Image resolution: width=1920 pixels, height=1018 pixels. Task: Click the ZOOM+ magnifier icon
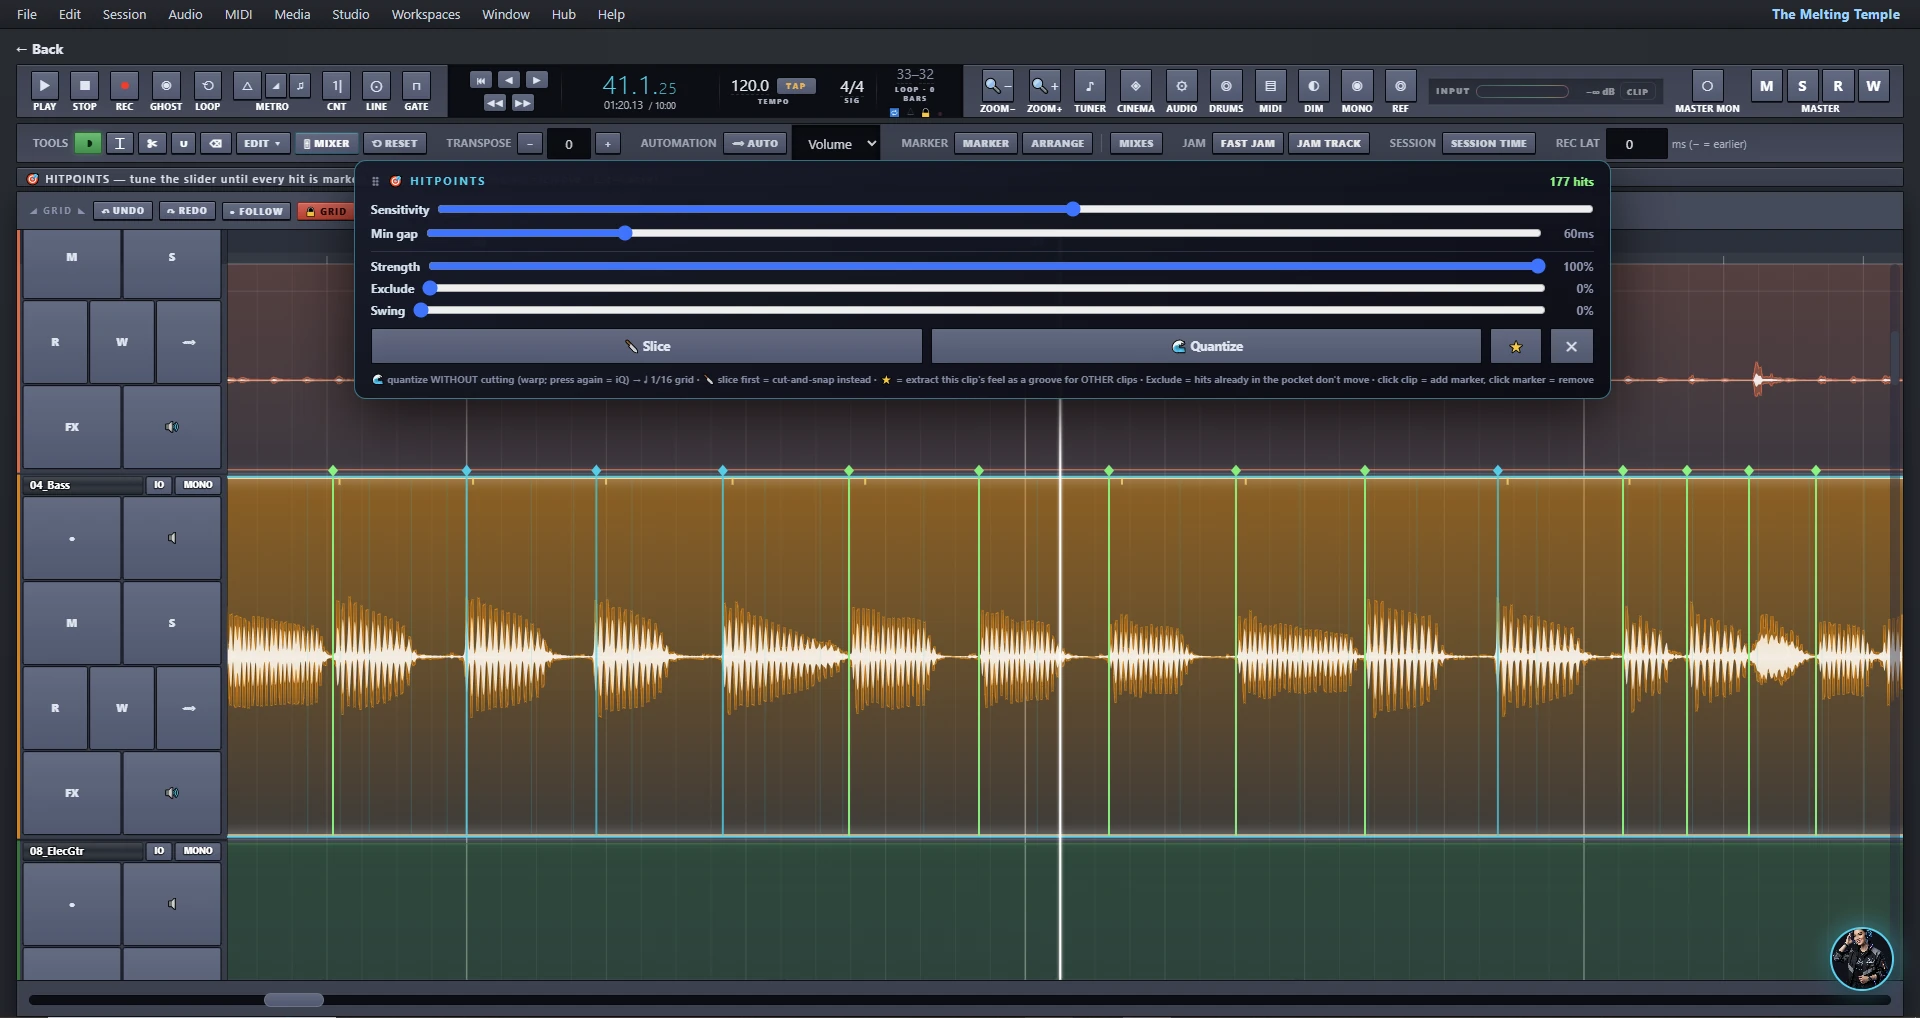coord(1045,86)
